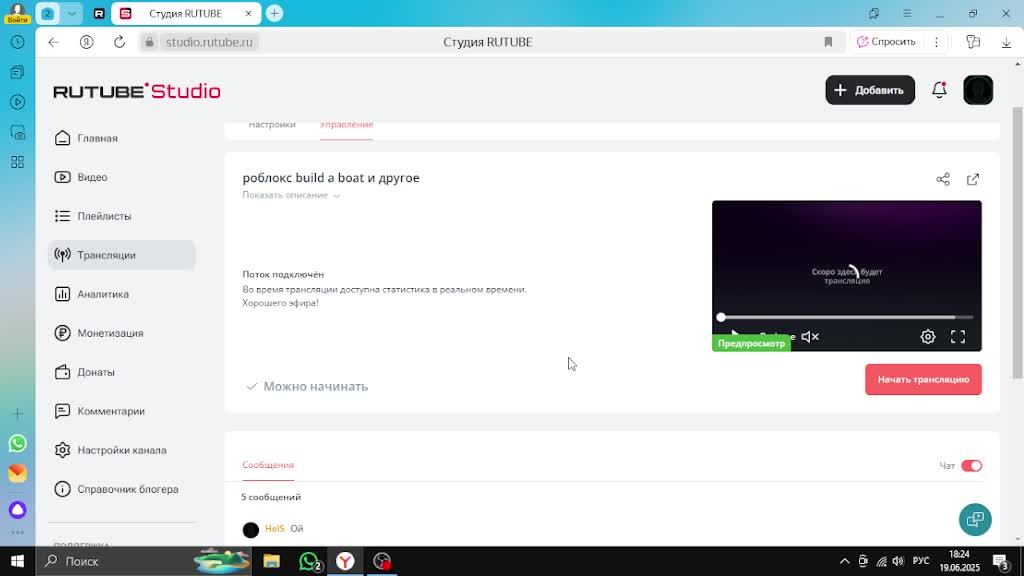This screenshot has width=1024, height=576.
Task: Open browser downloads icon
Action: (x=1006, y=42)
